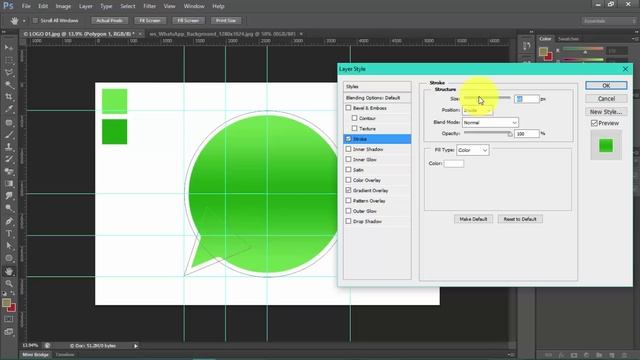The height and width of the screenshot is (360, 640).
Task: Open the Blend Mode dropdown
Action: (490, 122)
